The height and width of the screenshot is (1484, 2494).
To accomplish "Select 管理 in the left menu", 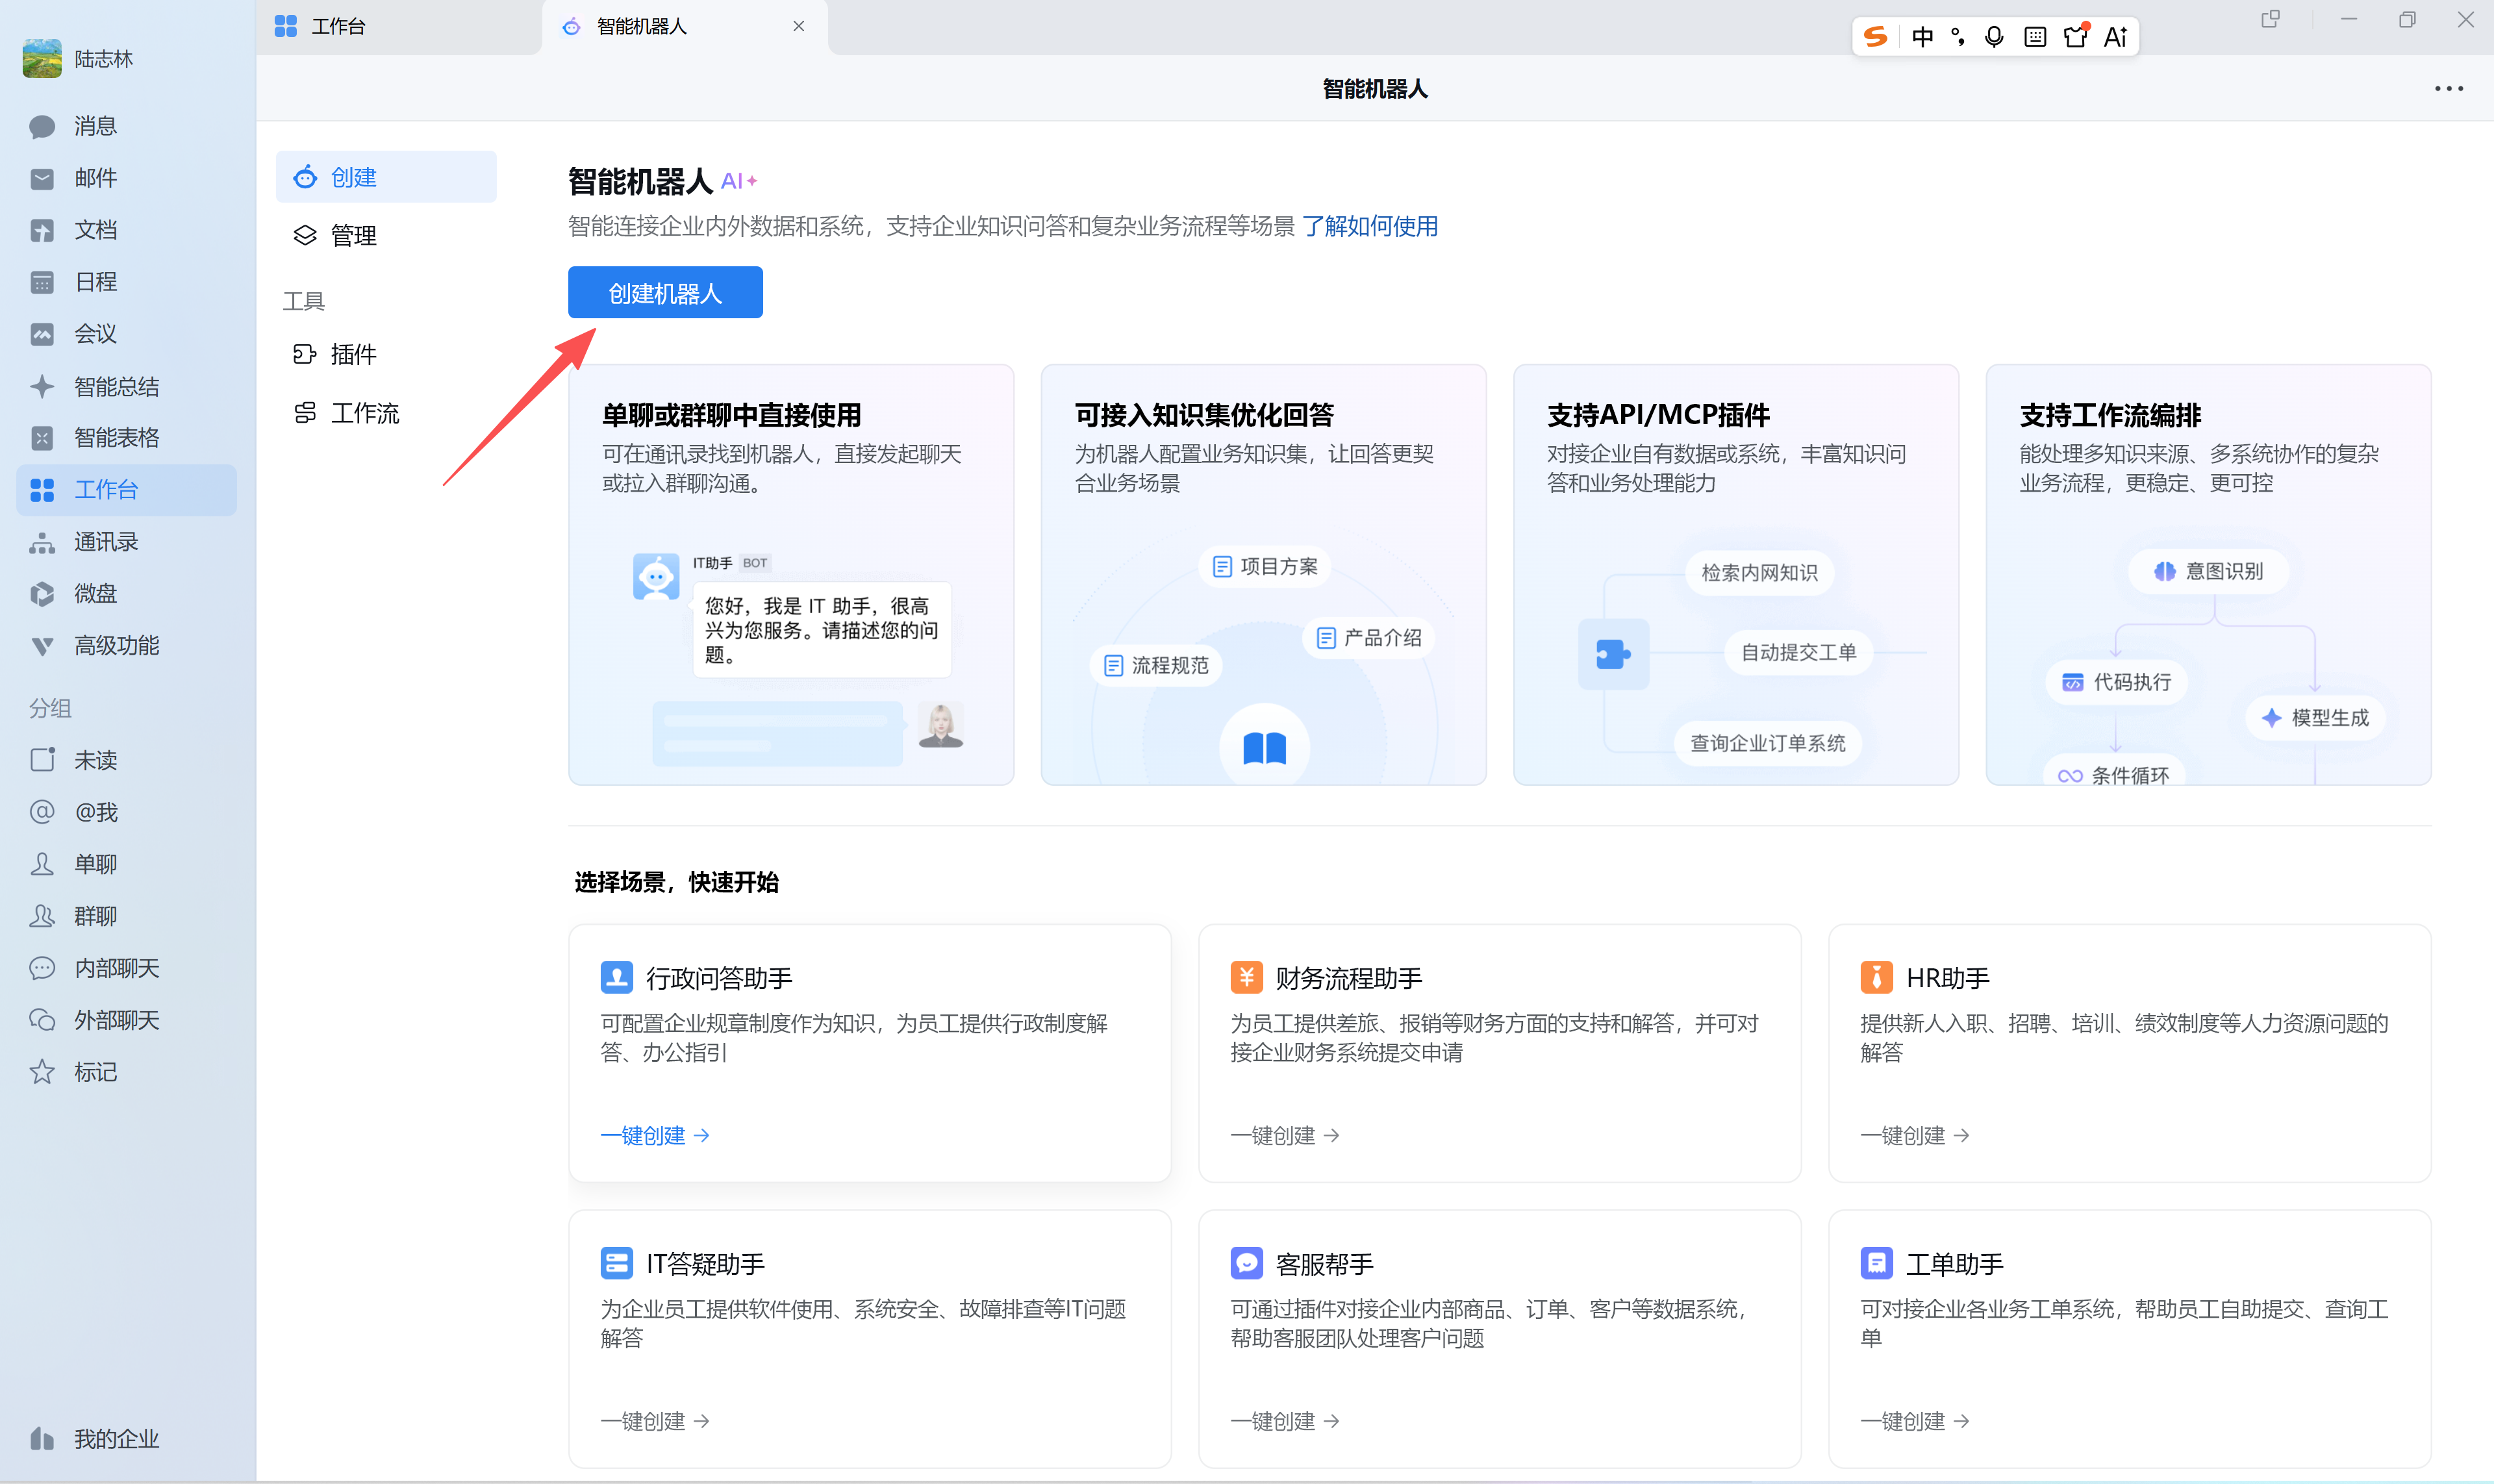I will pyautogui.click(x=386, y=235).
